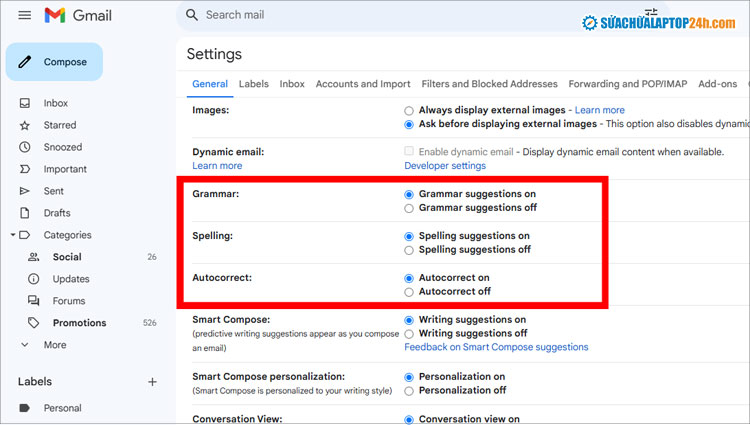Select Grammar suggestions off
This screenshot has height=425, width=750.
pos(409,208)
